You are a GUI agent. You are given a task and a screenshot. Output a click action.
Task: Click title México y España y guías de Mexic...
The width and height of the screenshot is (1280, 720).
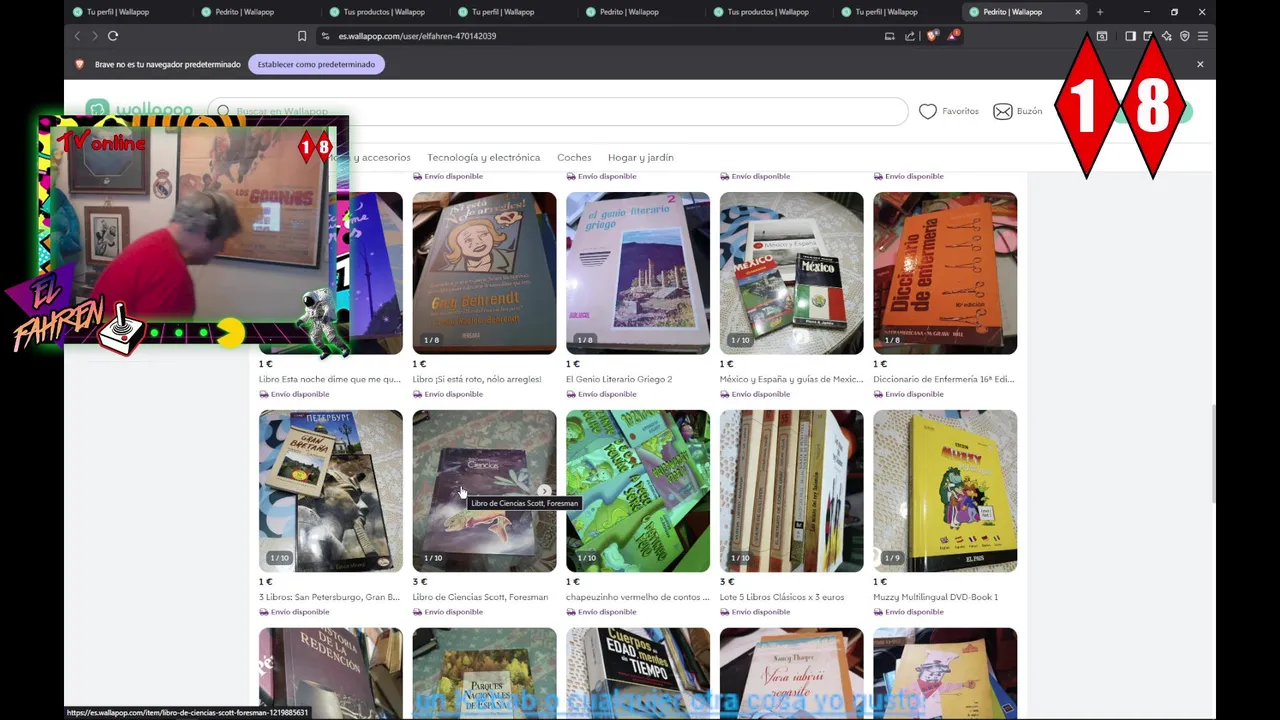791,379
